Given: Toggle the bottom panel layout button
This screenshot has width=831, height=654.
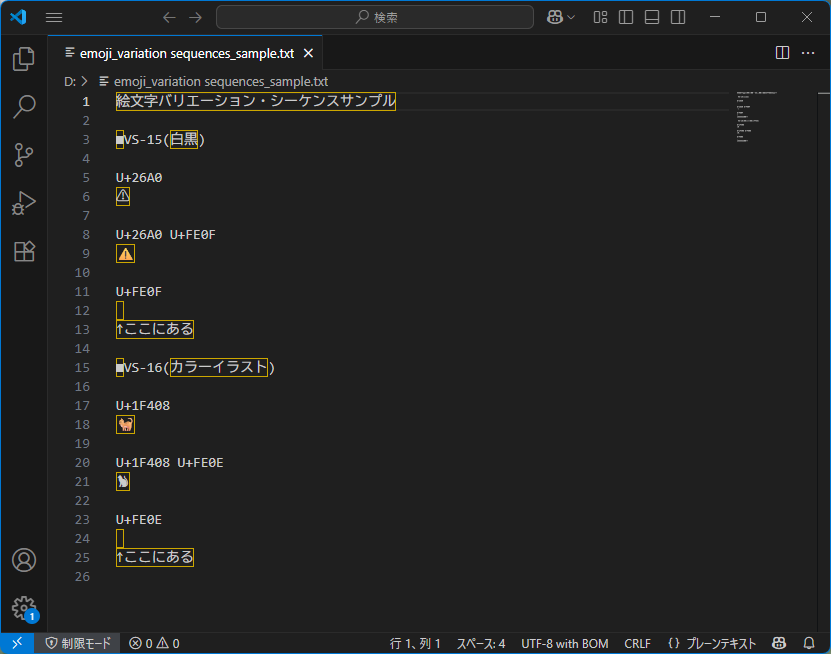Looking at the screenshot, I should coord(652,17).
